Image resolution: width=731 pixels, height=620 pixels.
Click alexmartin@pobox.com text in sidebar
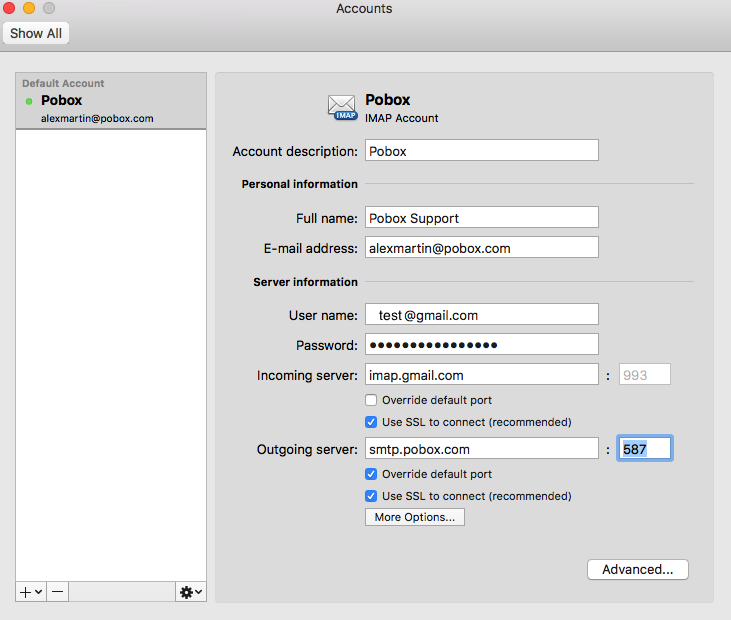(x=97, y=118)
